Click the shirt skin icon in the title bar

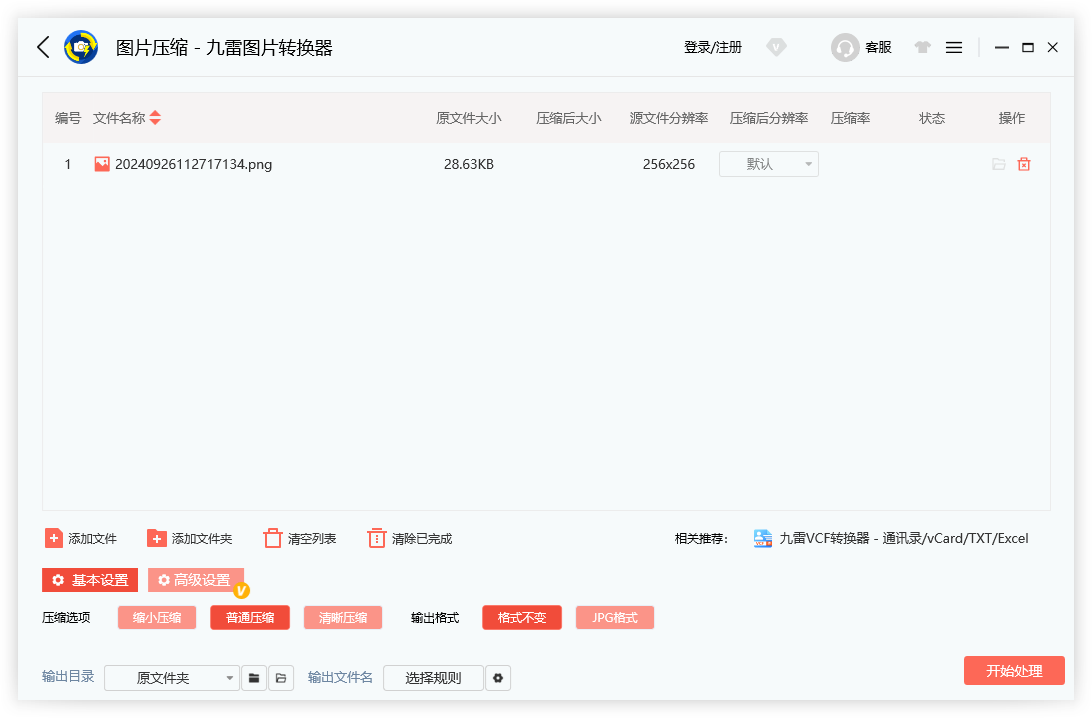[922, 47]
